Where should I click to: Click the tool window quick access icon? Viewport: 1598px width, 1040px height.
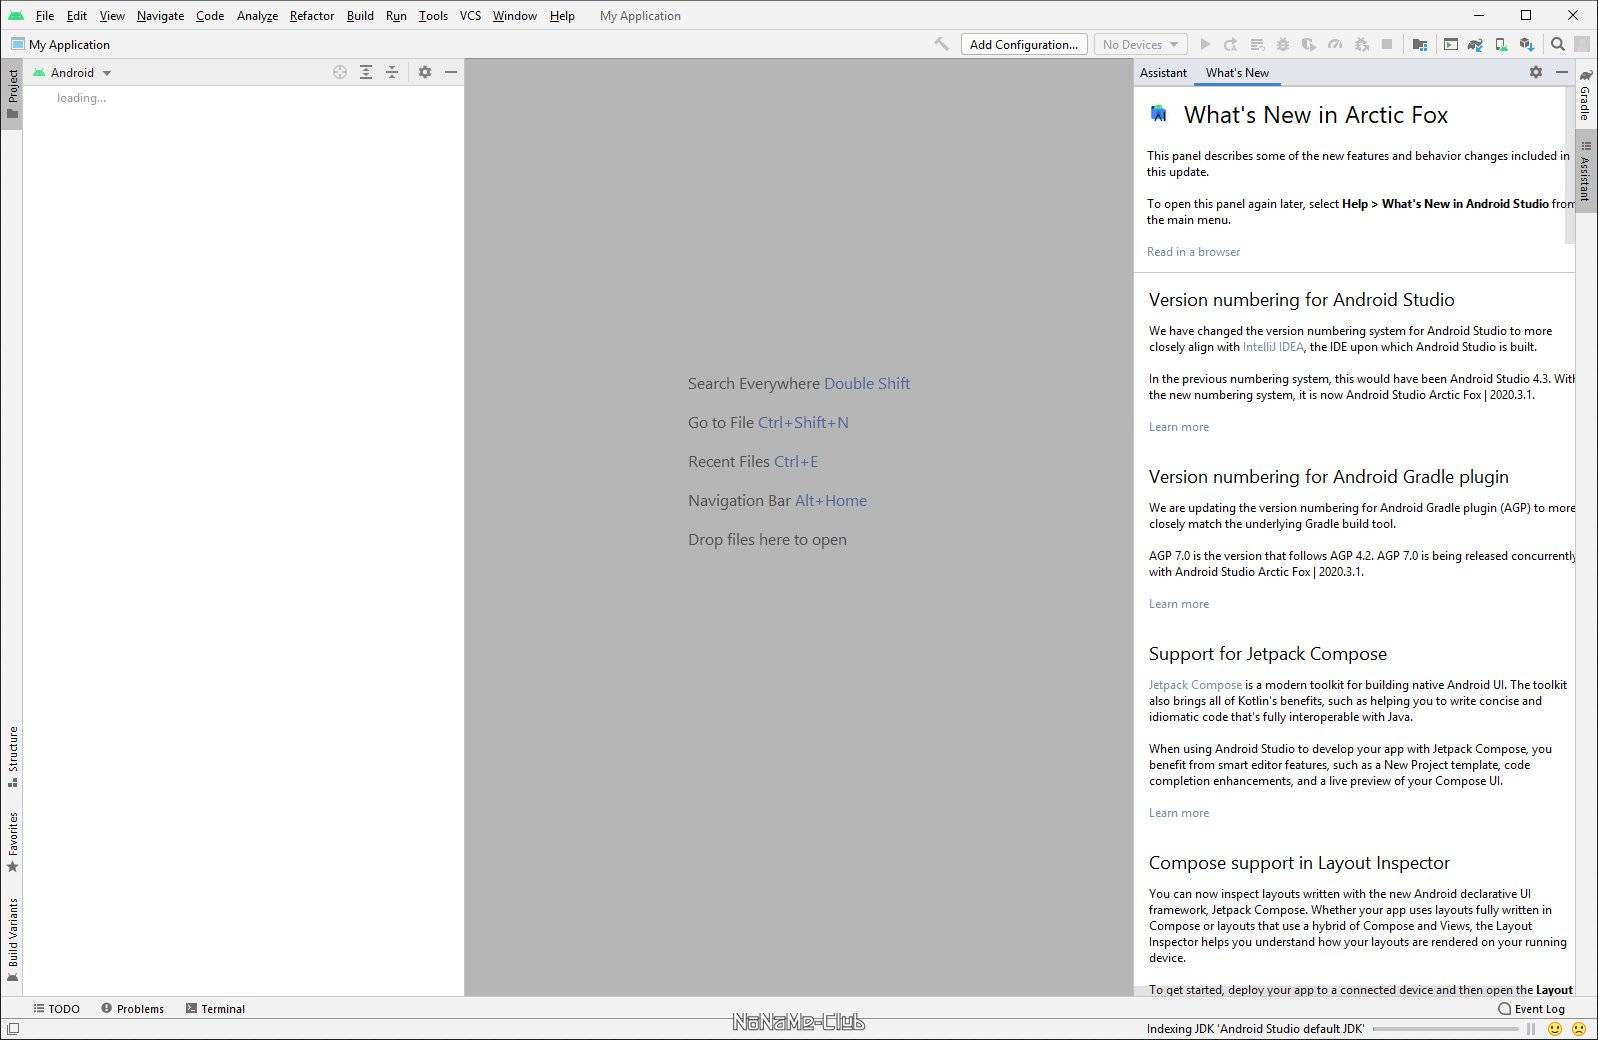pos(13,1028)
